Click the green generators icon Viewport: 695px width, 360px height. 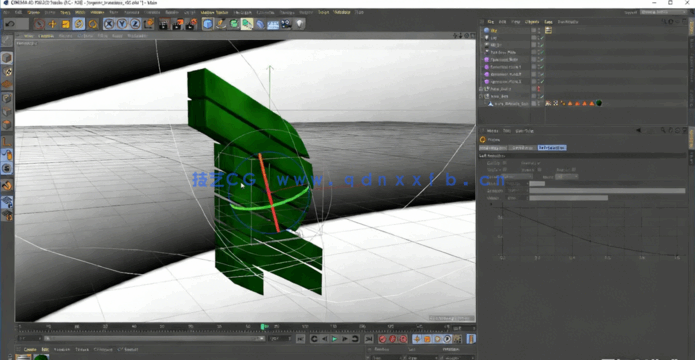(234, 23)
